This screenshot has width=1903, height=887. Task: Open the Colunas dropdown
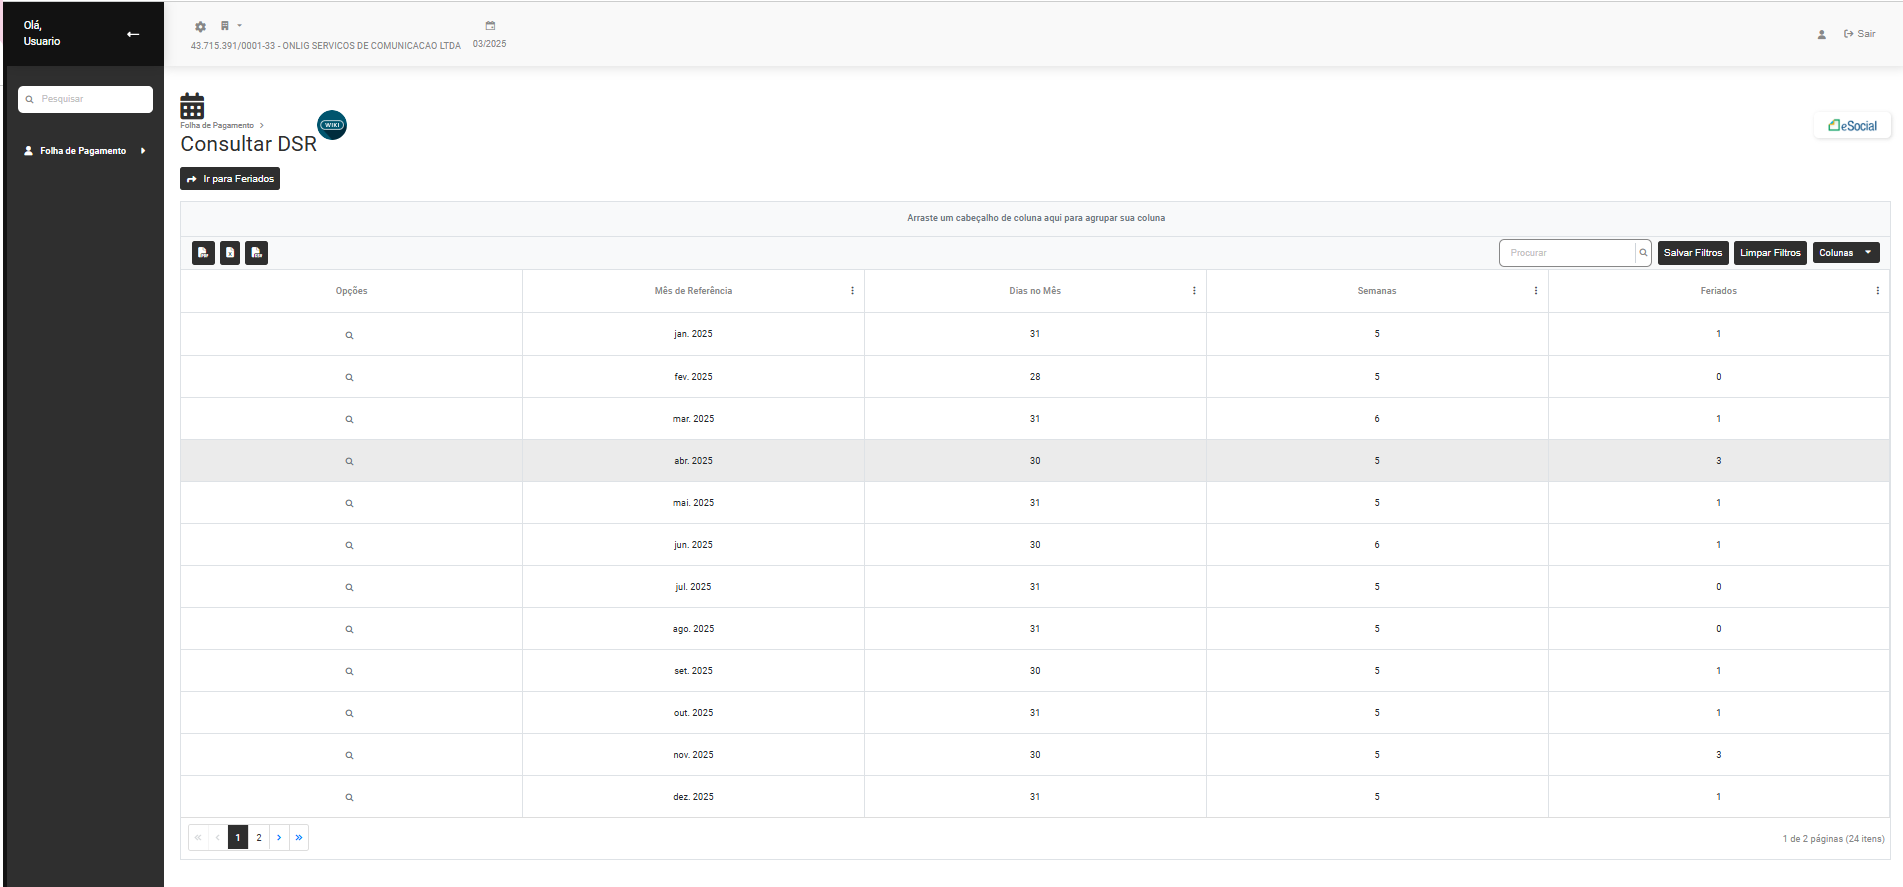1845,253
